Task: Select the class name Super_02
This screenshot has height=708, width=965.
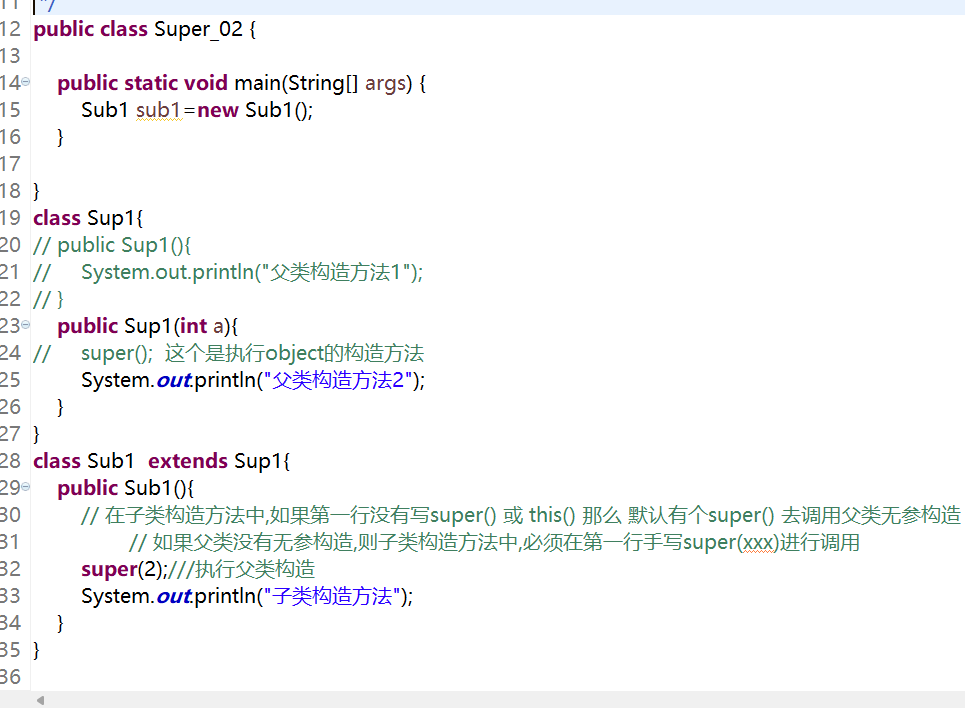Action: tap(197, 29)
